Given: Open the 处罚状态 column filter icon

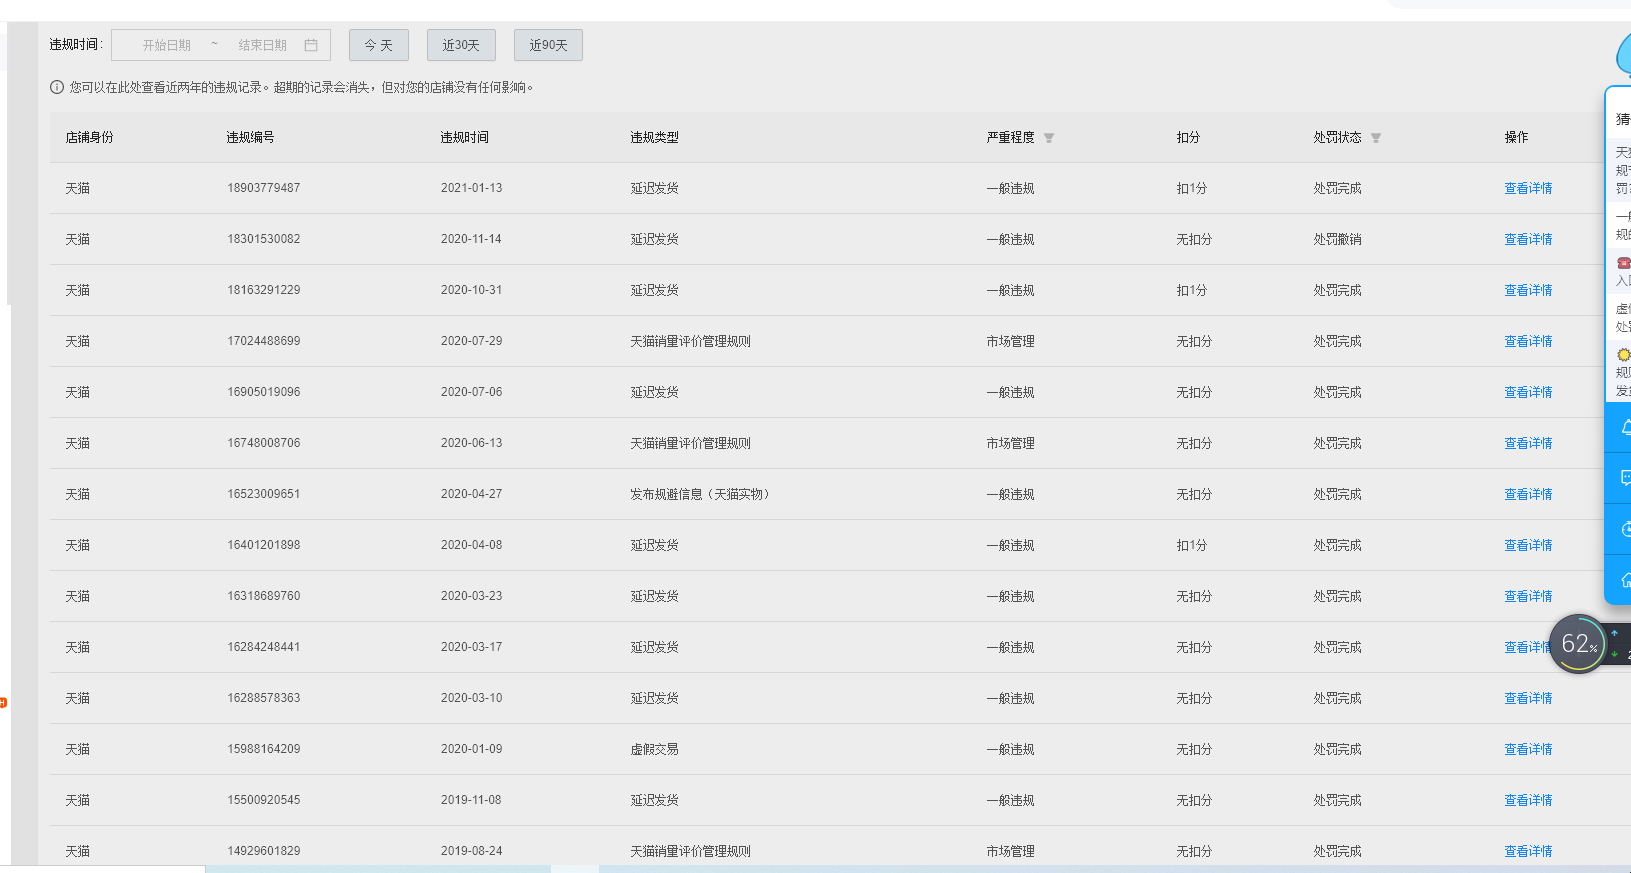Looking at the screenshot, I should [x=1376, y=138].
